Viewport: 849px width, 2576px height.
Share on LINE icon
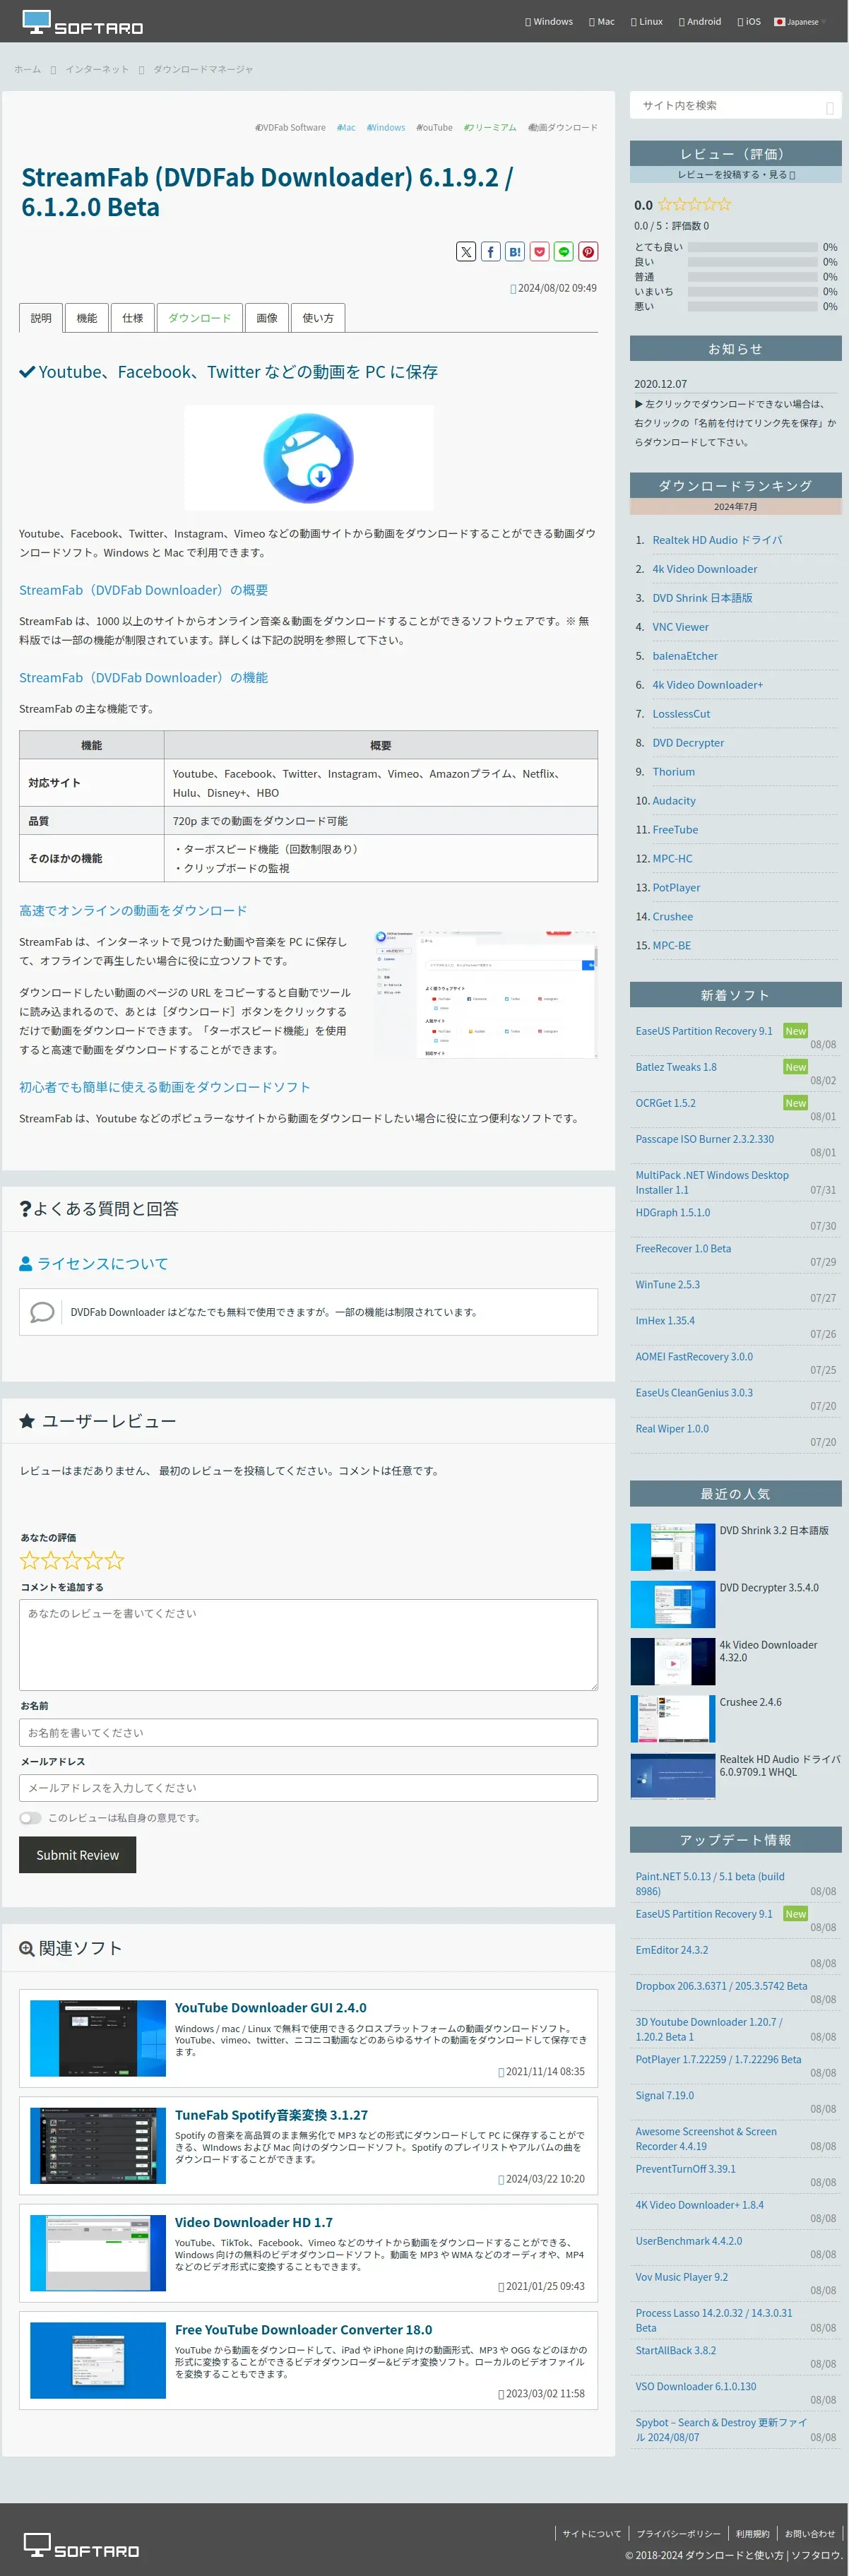[x=564, y=252]
